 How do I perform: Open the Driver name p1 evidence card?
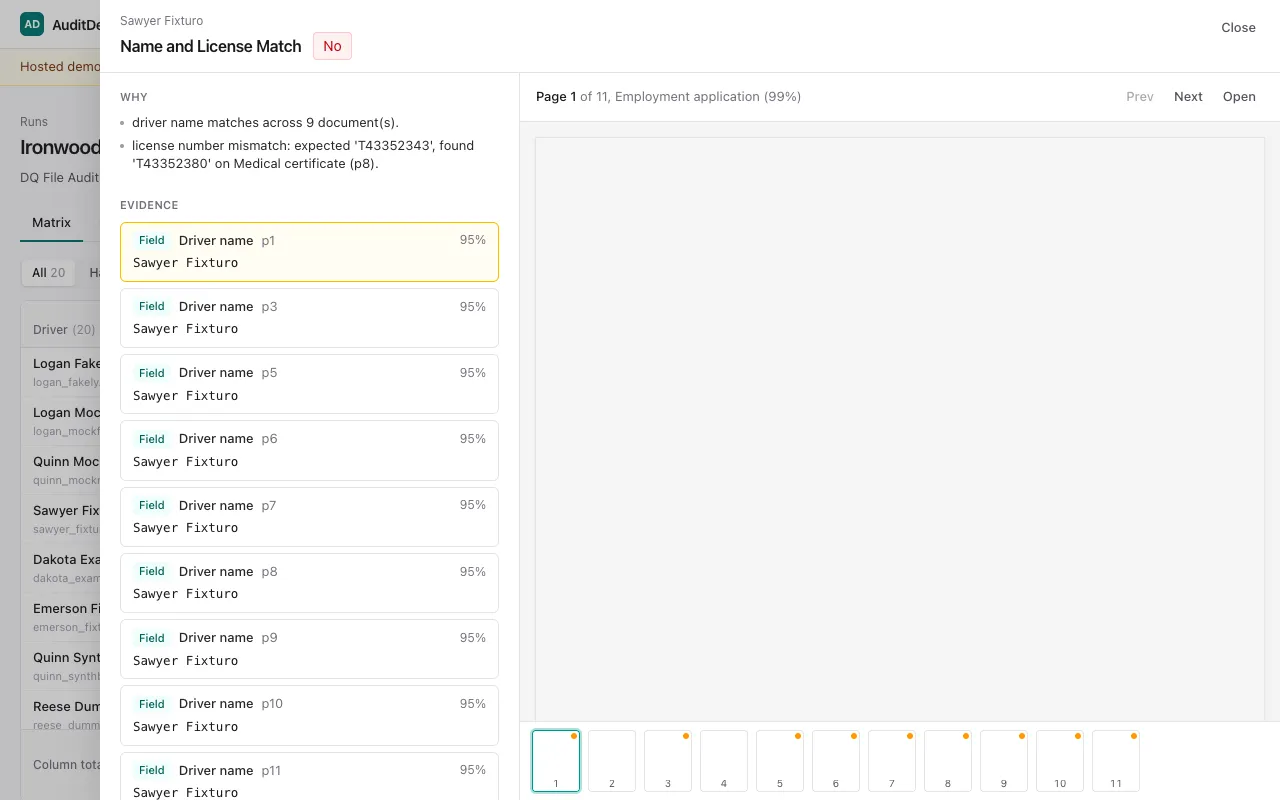coord(309,252)
